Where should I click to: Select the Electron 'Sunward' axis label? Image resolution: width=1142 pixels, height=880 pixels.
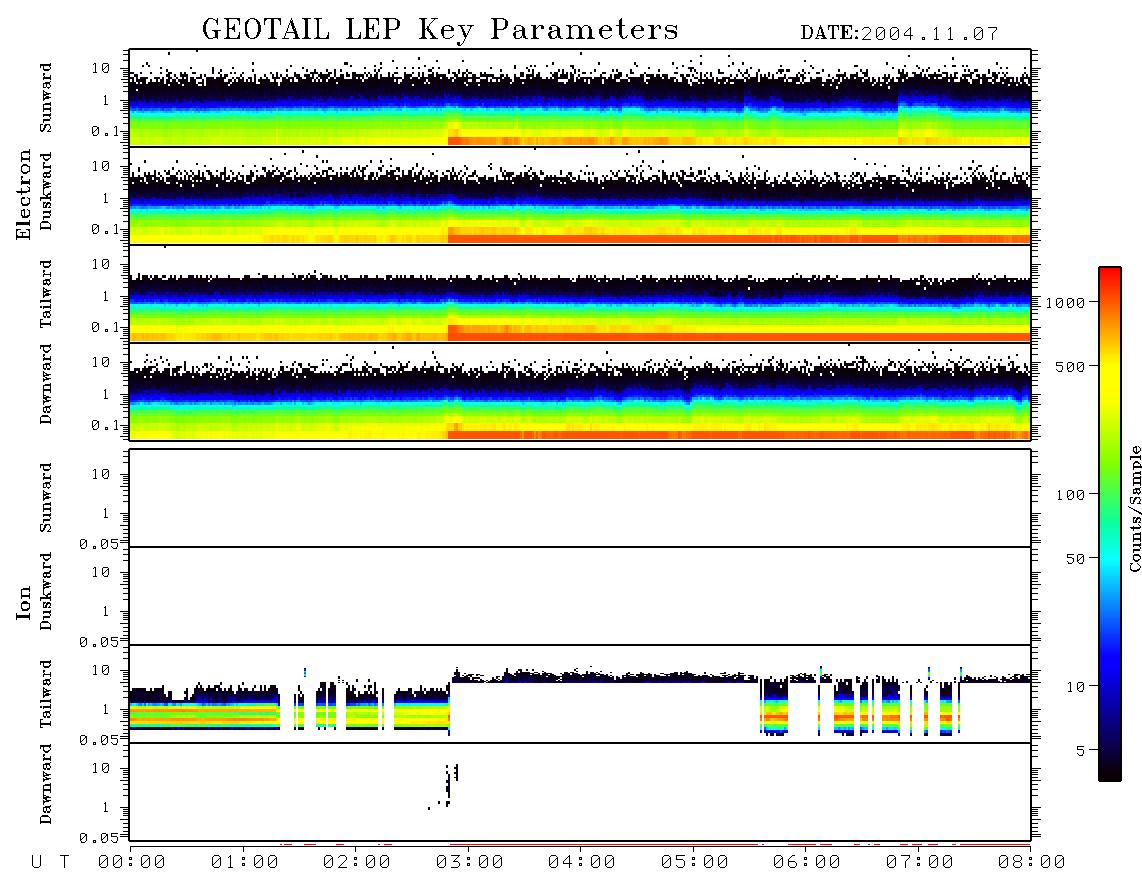click(46, 98)
